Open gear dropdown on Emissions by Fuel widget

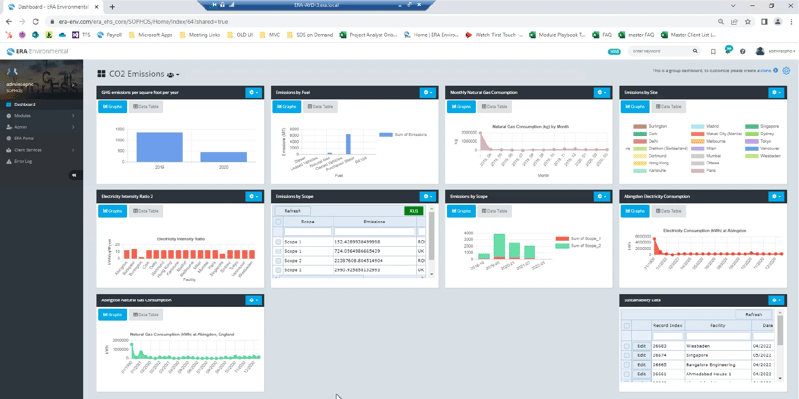click(x=428, y=93)
